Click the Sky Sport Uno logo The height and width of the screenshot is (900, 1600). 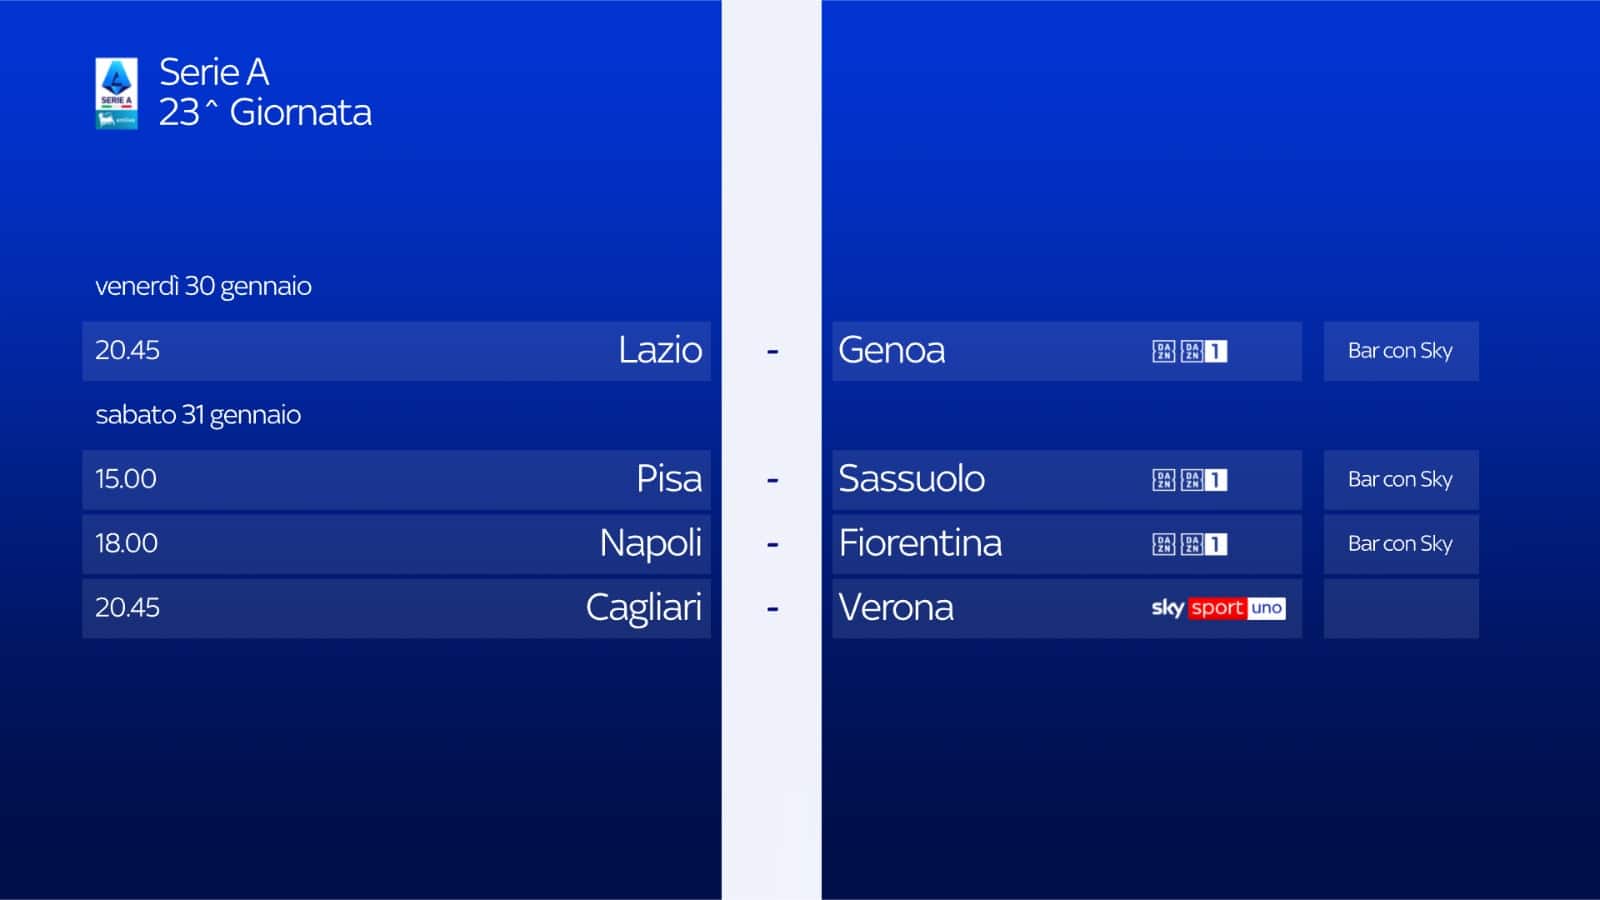pyautogui.click(x=1217, y=608)
